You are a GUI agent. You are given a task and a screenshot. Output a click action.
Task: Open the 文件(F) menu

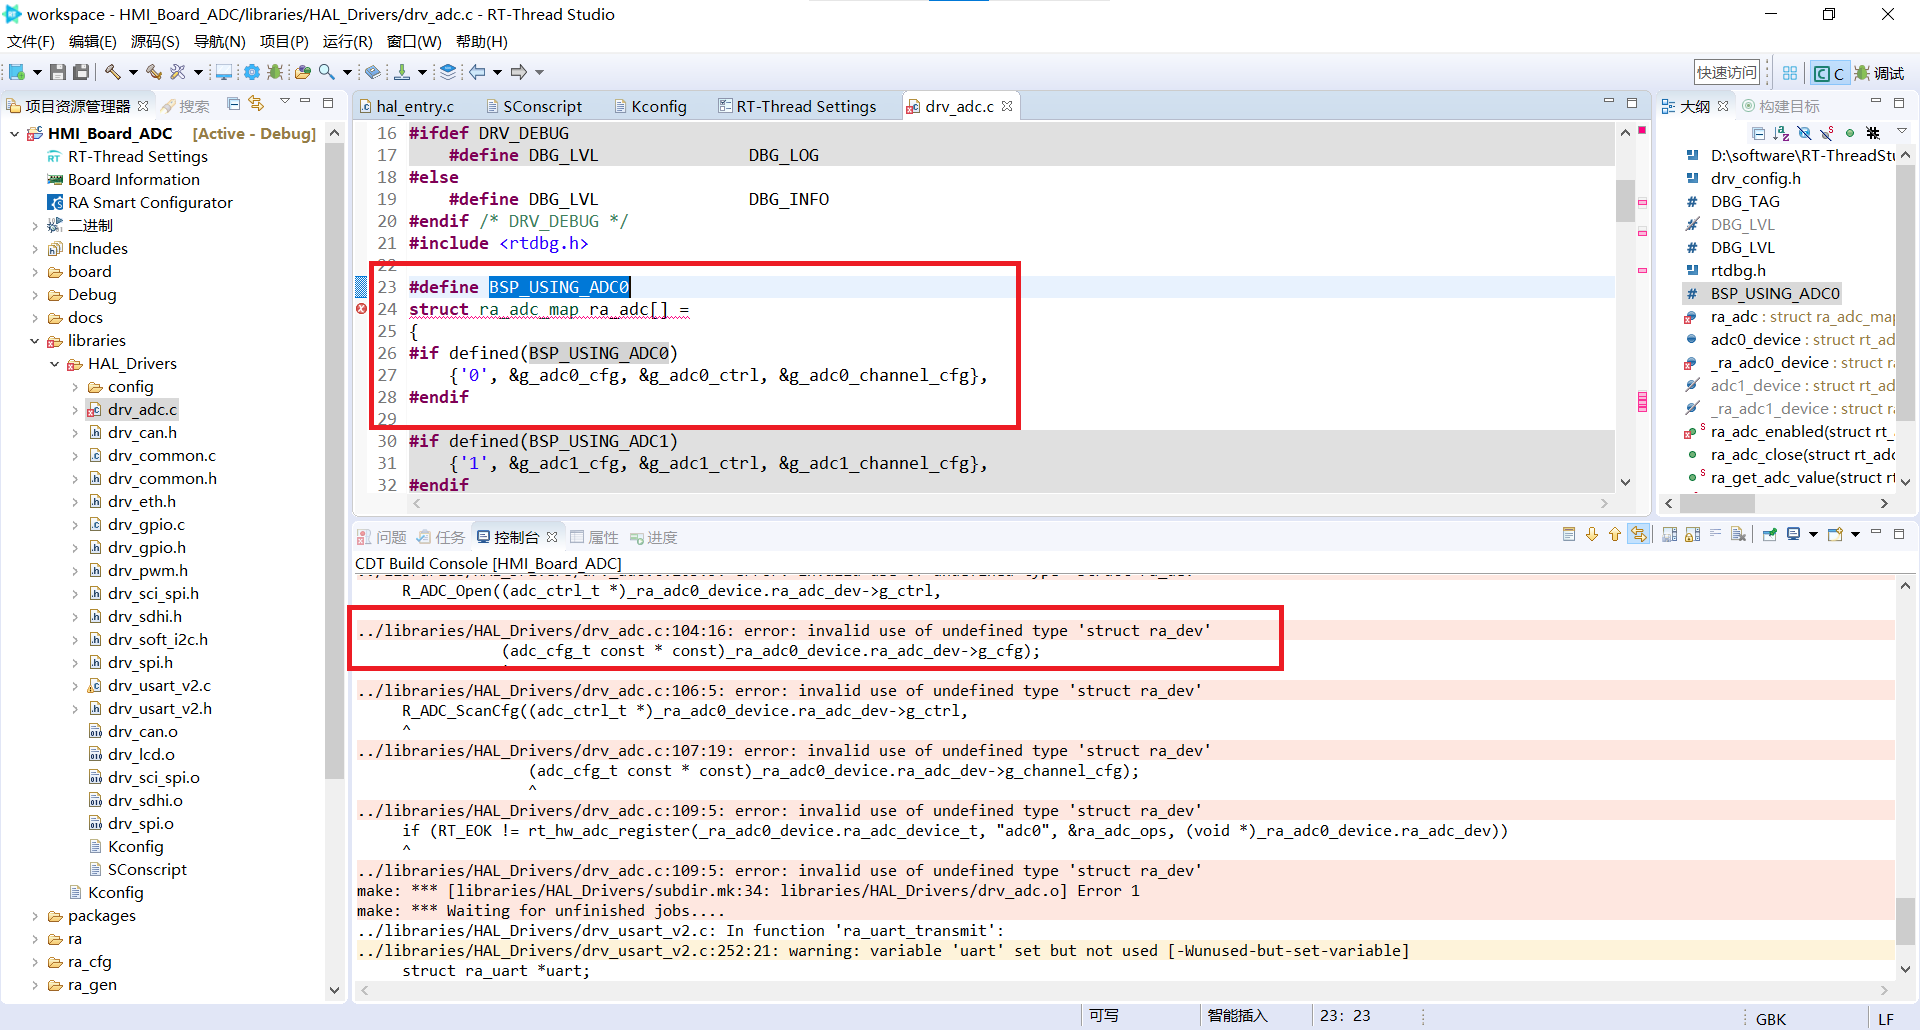[31, 41]
